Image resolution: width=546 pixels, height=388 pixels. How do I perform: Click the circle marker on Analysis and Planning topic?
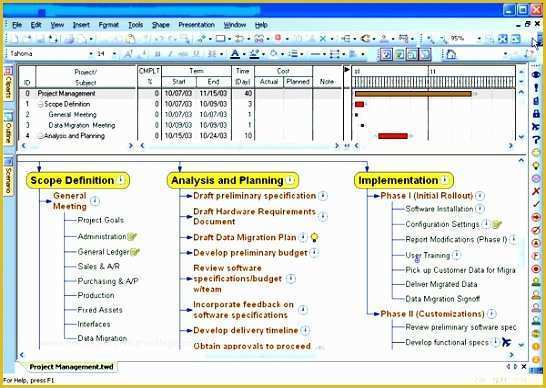click(x=290, y=180)
